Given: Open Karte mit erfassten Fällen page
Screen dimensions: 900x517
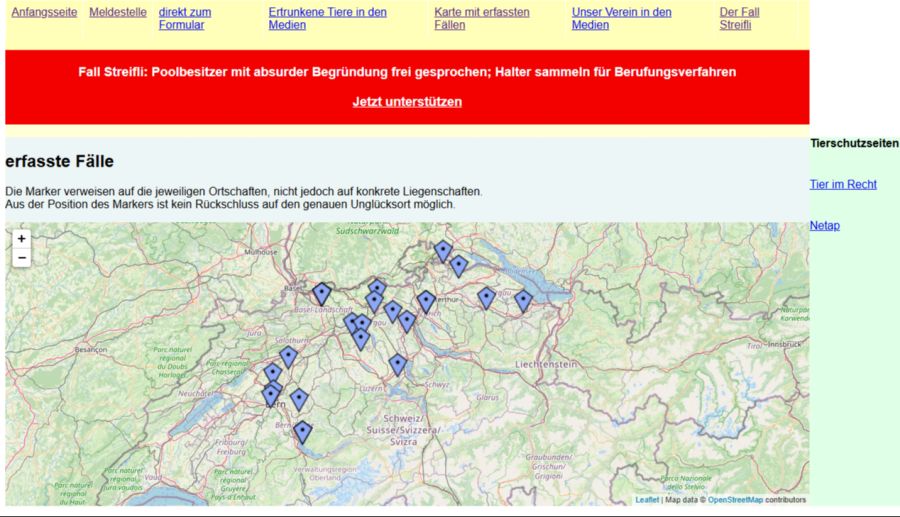Looking at the screenshot, I should (x=482, y=18).
